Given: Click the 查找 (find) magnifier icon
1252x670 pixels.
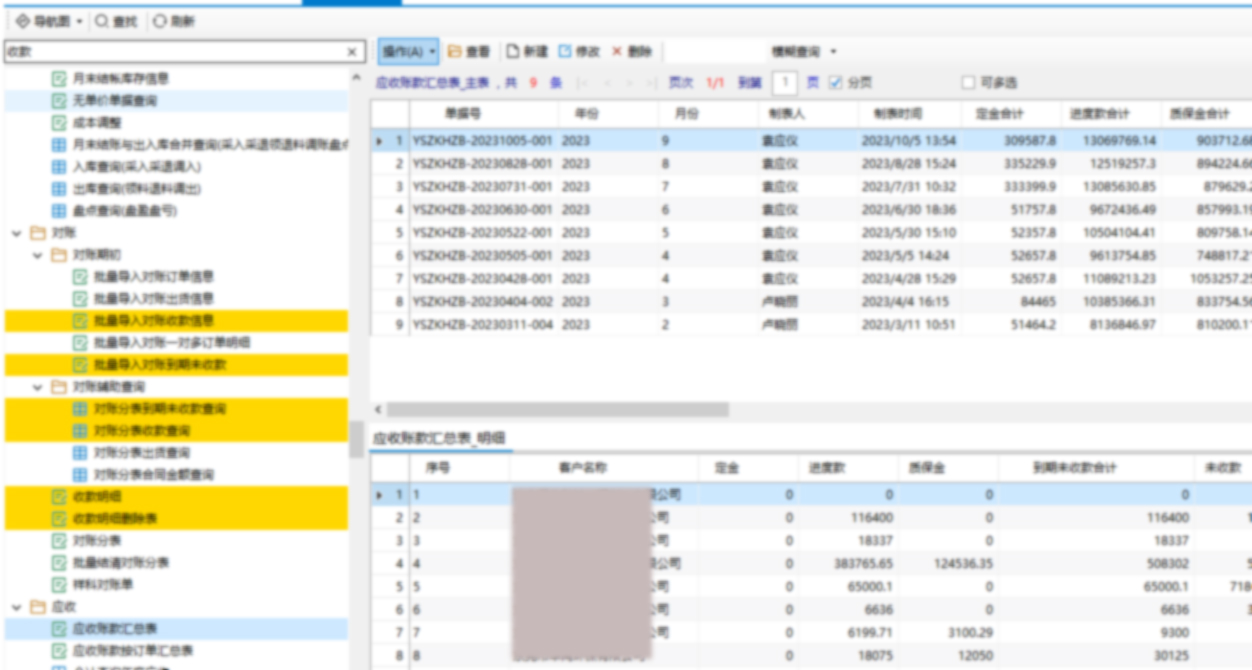Looking at the screenshot, I should click(101, 21).
